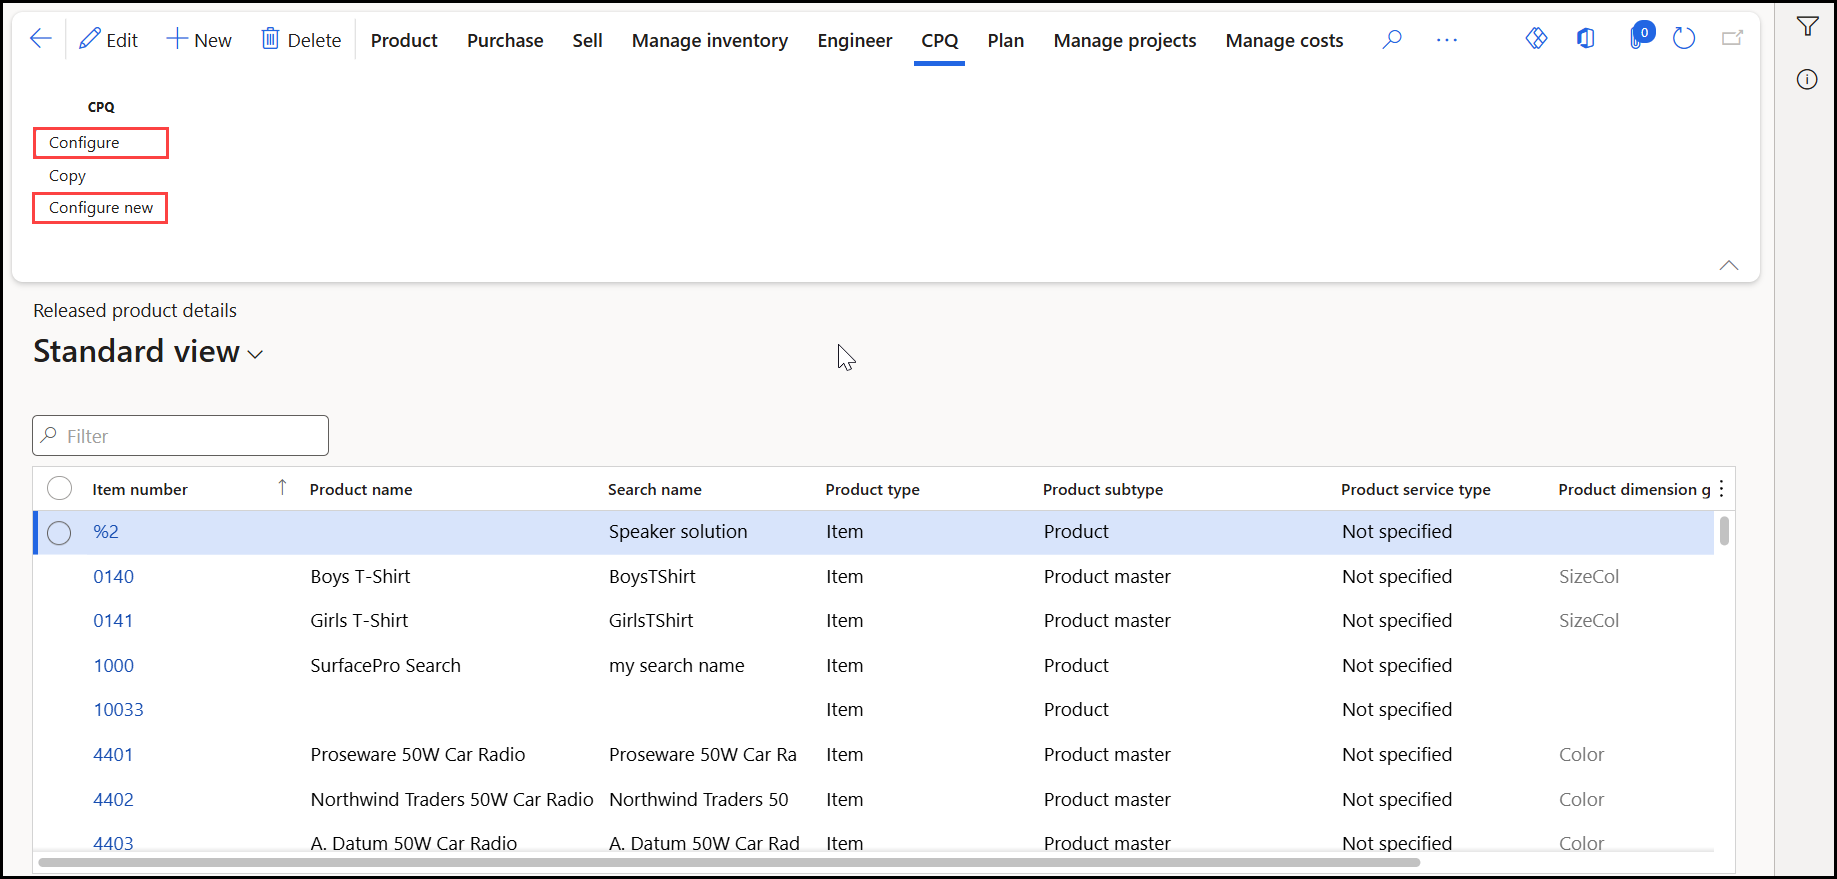Open attachments with the zero badge
This screenshot has height=879, width=1837.
[1640, 37]
